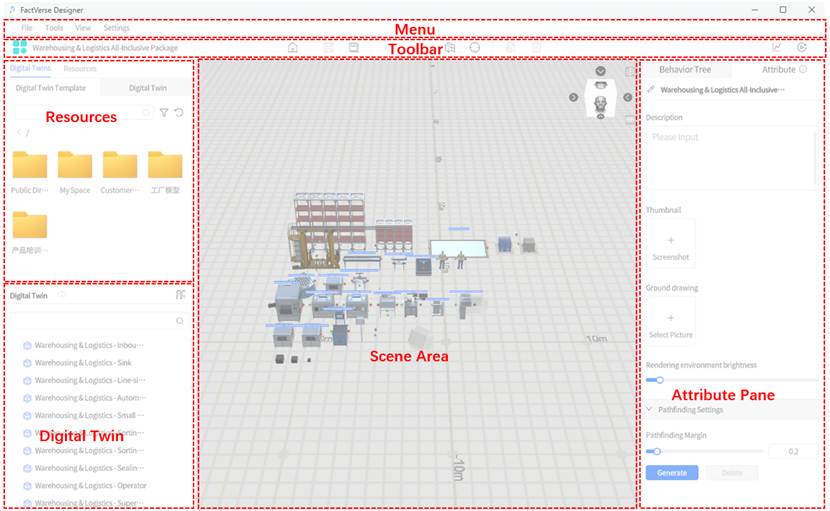Rotate view using top arrow above view cube
Screen dimensions: 830x511
pos(600,71)
